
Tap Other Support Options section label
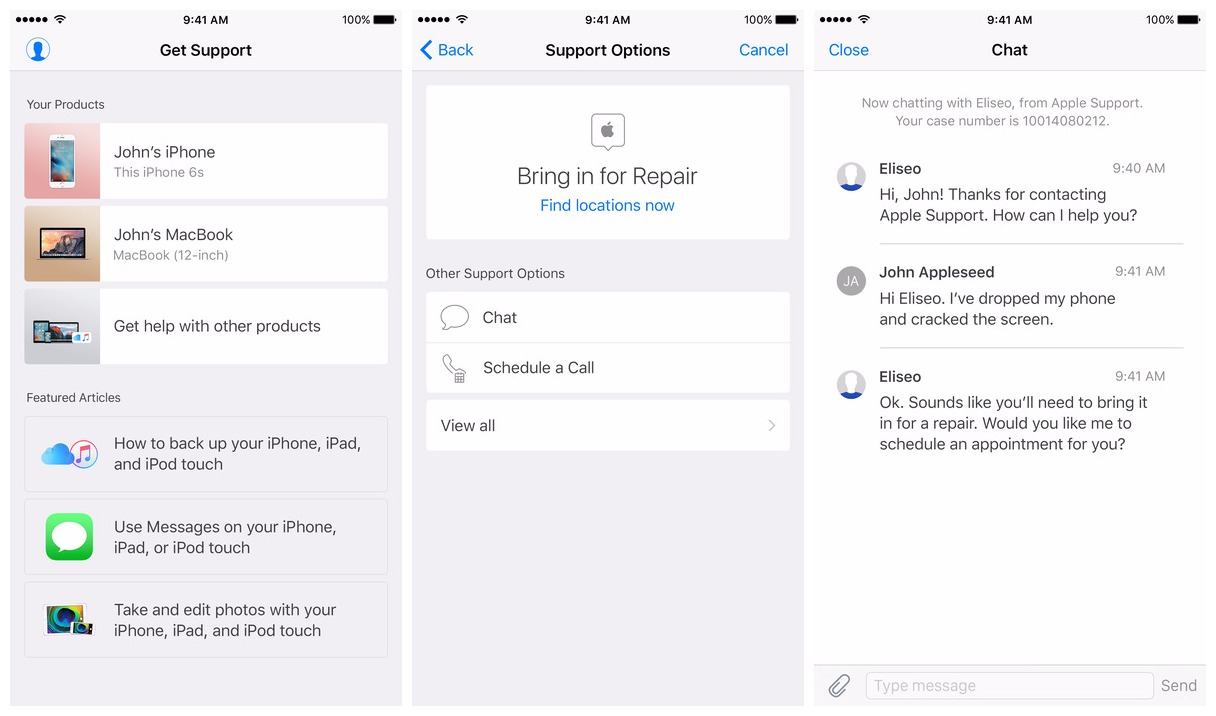(x=495, y=273)
